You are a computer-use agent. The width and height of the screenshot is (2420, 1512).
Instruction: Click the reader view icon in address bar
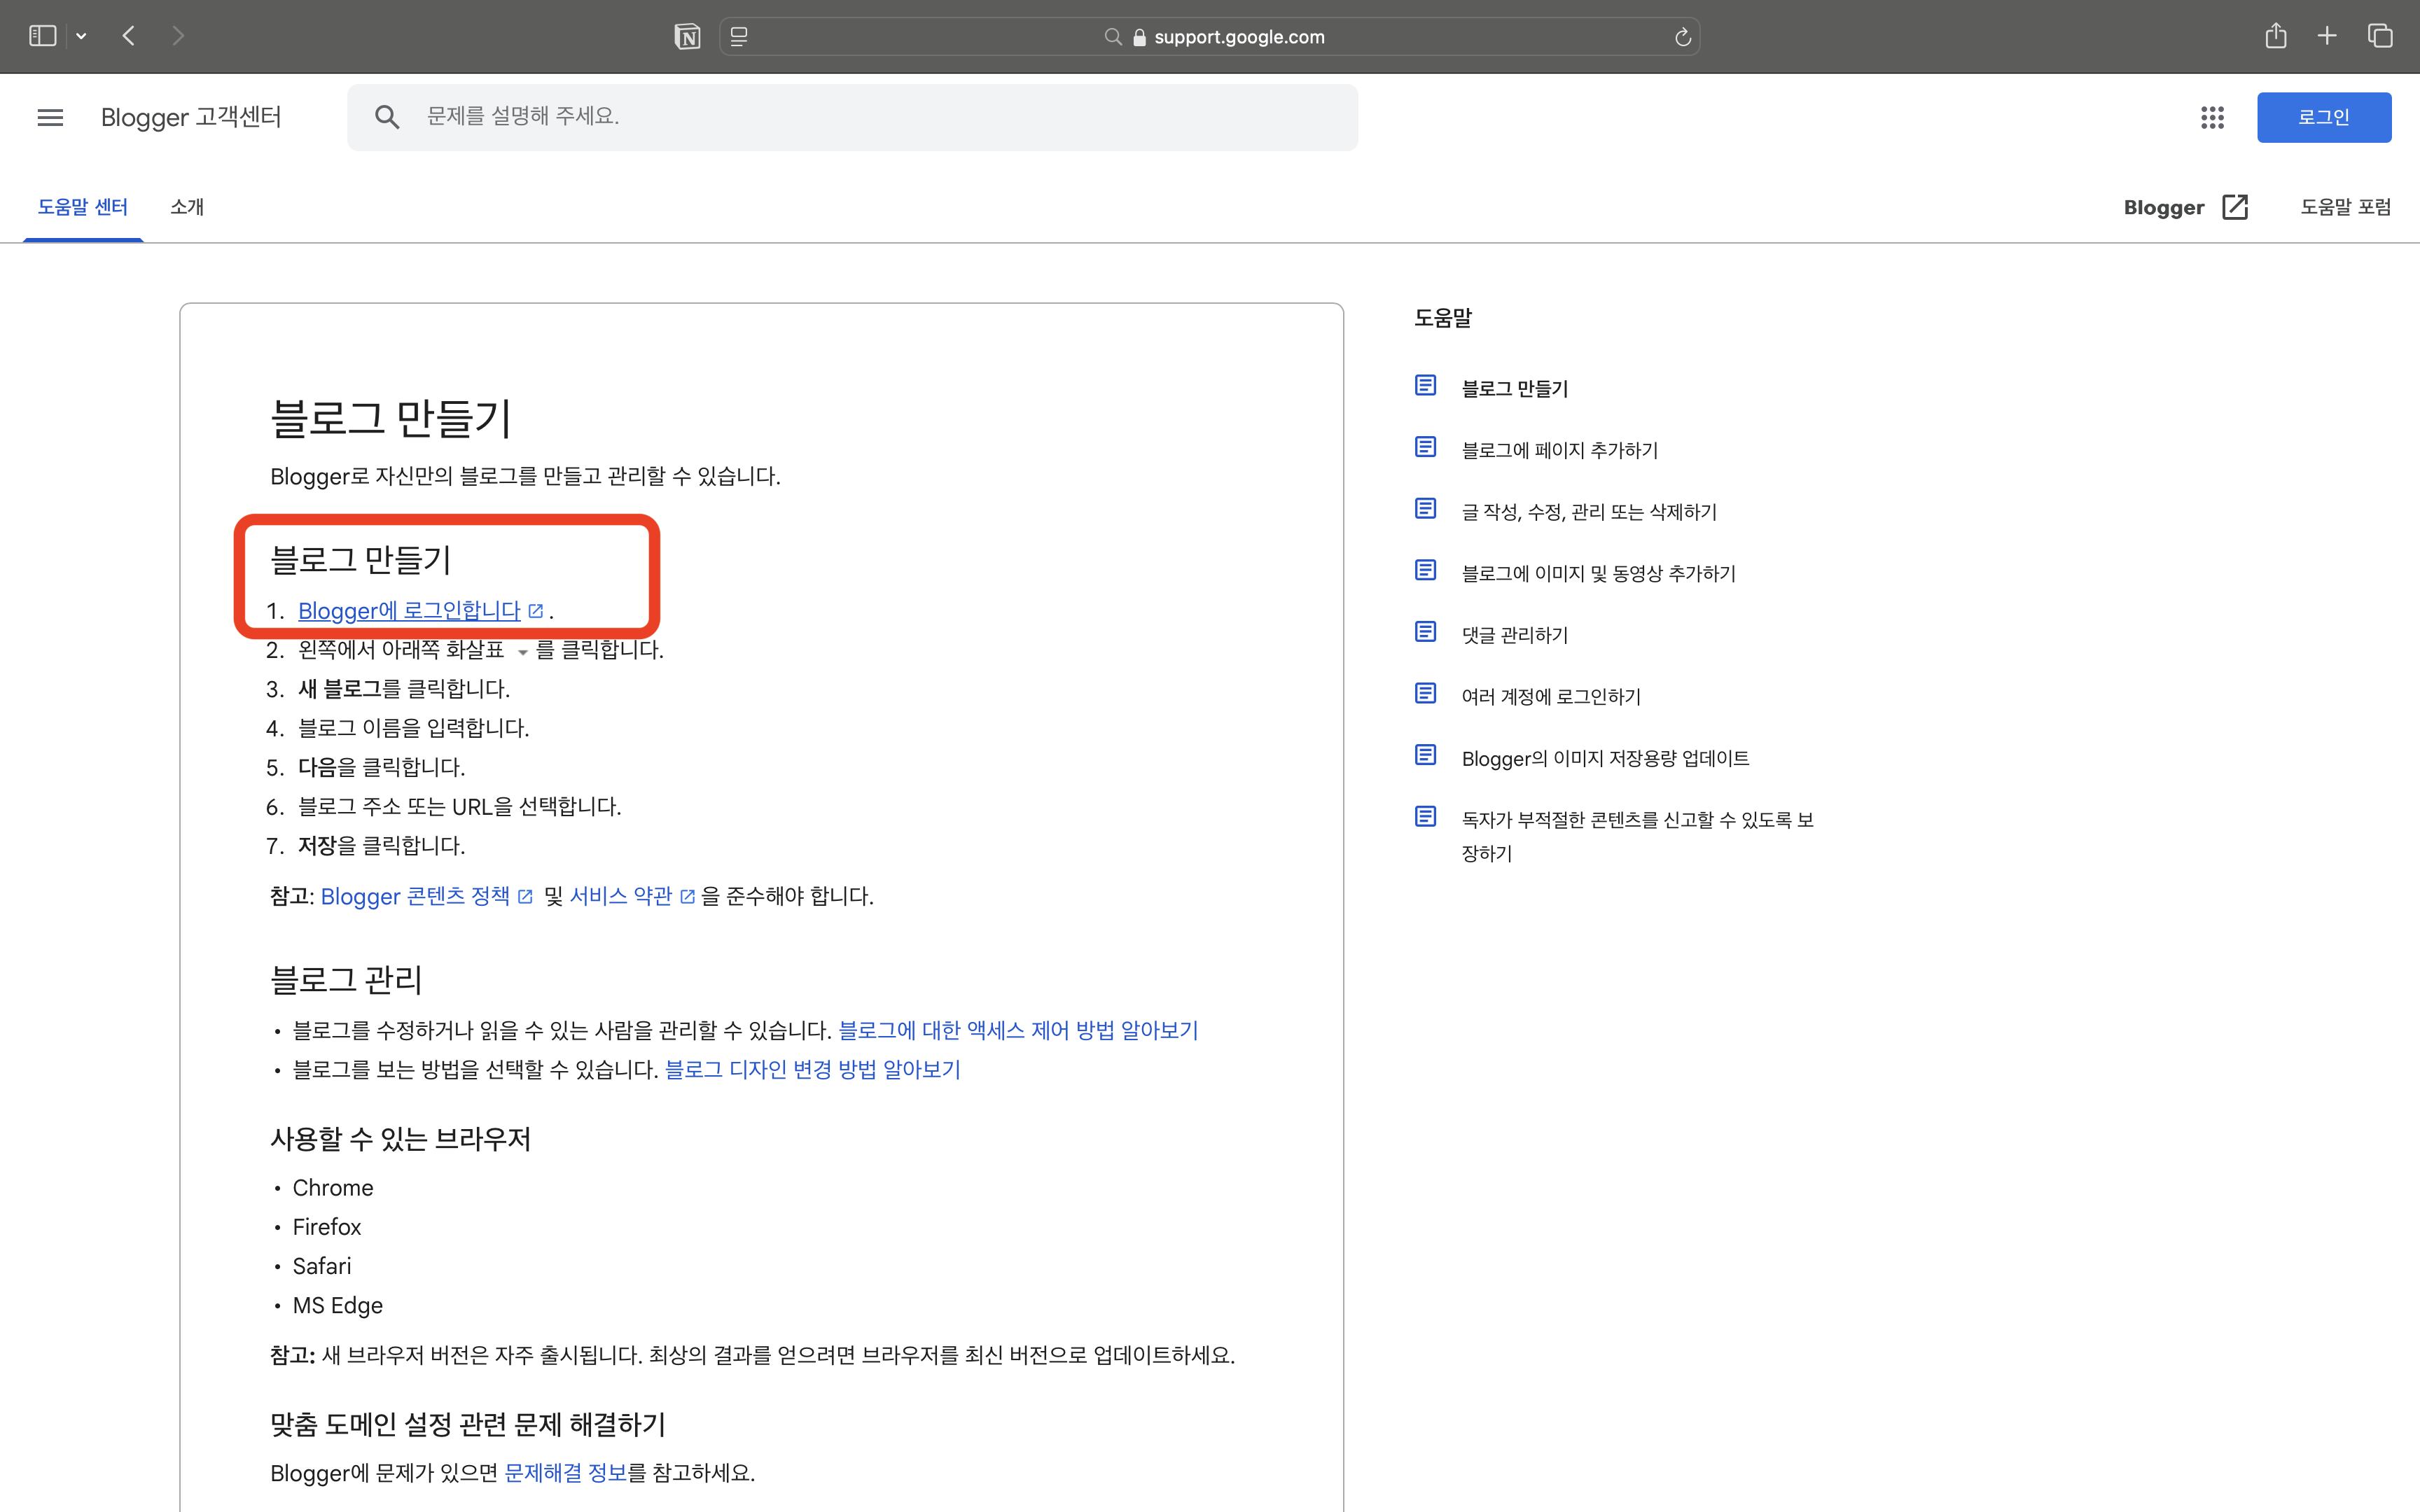pyautogui.click(x=739, y=37)
